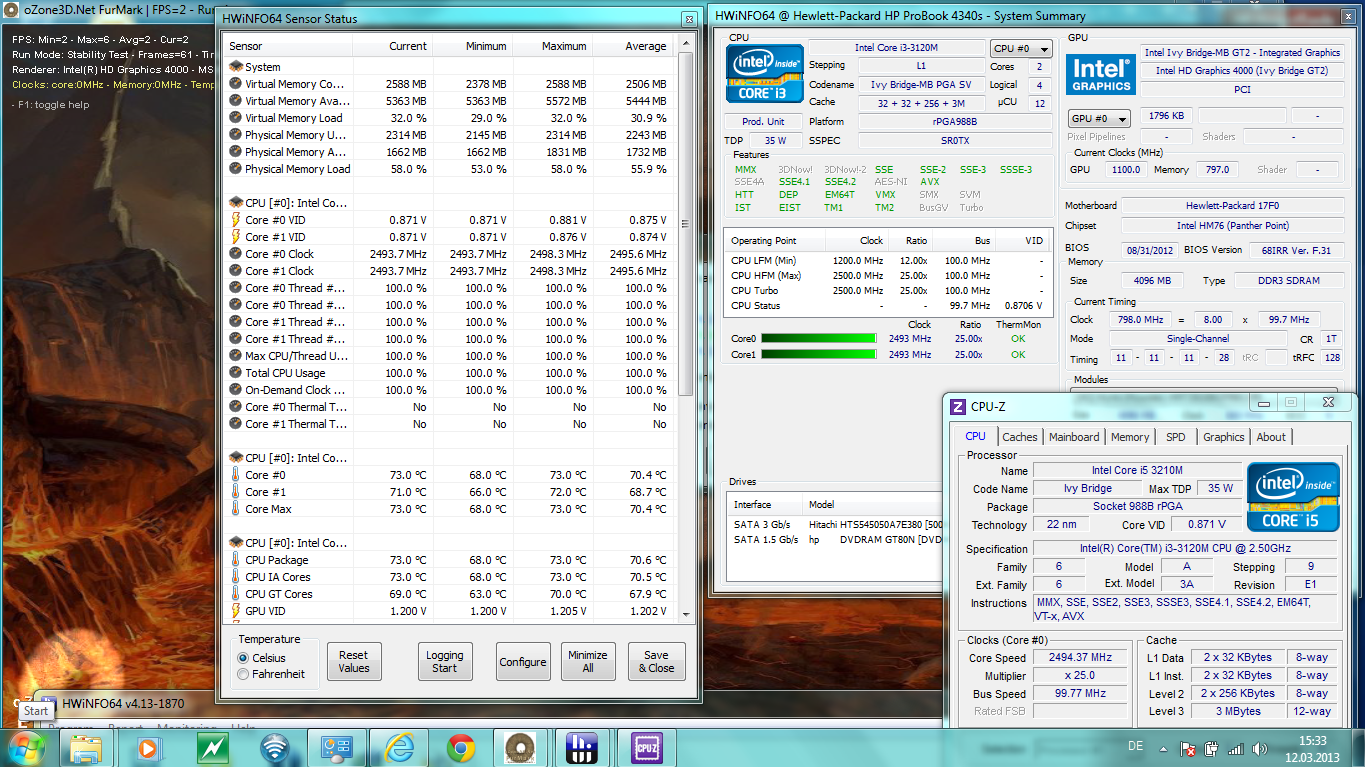The image size is (1365, 767).
Task: Open the FurMark taskbar icon
Action: [518, 747]
